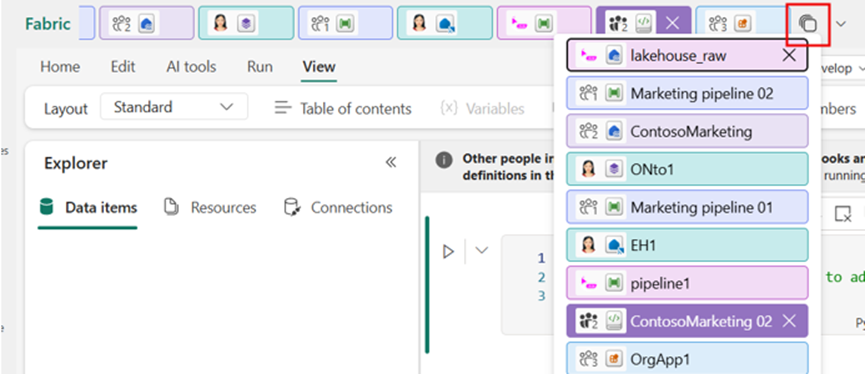Select lakehouse_raw in the open tabs list
Screen dimensions: 865x374
click(x=687, y=55)
